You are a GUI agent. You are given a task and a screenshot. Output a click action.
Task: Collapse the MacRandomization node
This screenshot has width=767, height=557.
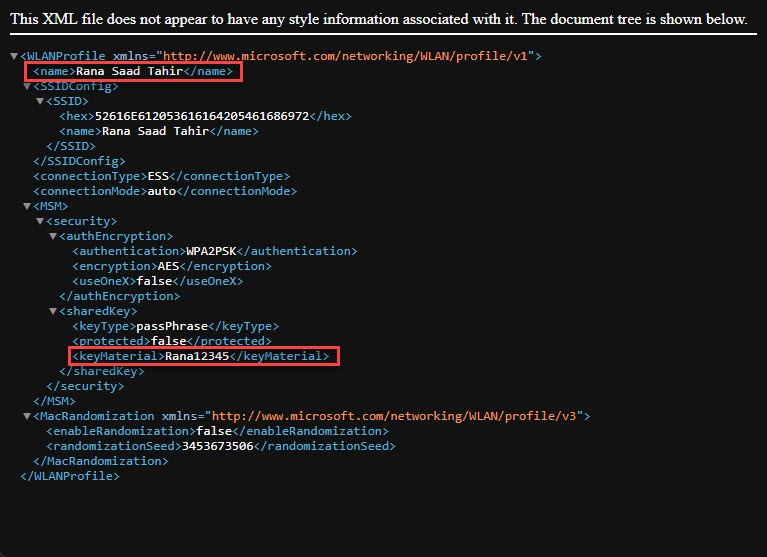27,416
